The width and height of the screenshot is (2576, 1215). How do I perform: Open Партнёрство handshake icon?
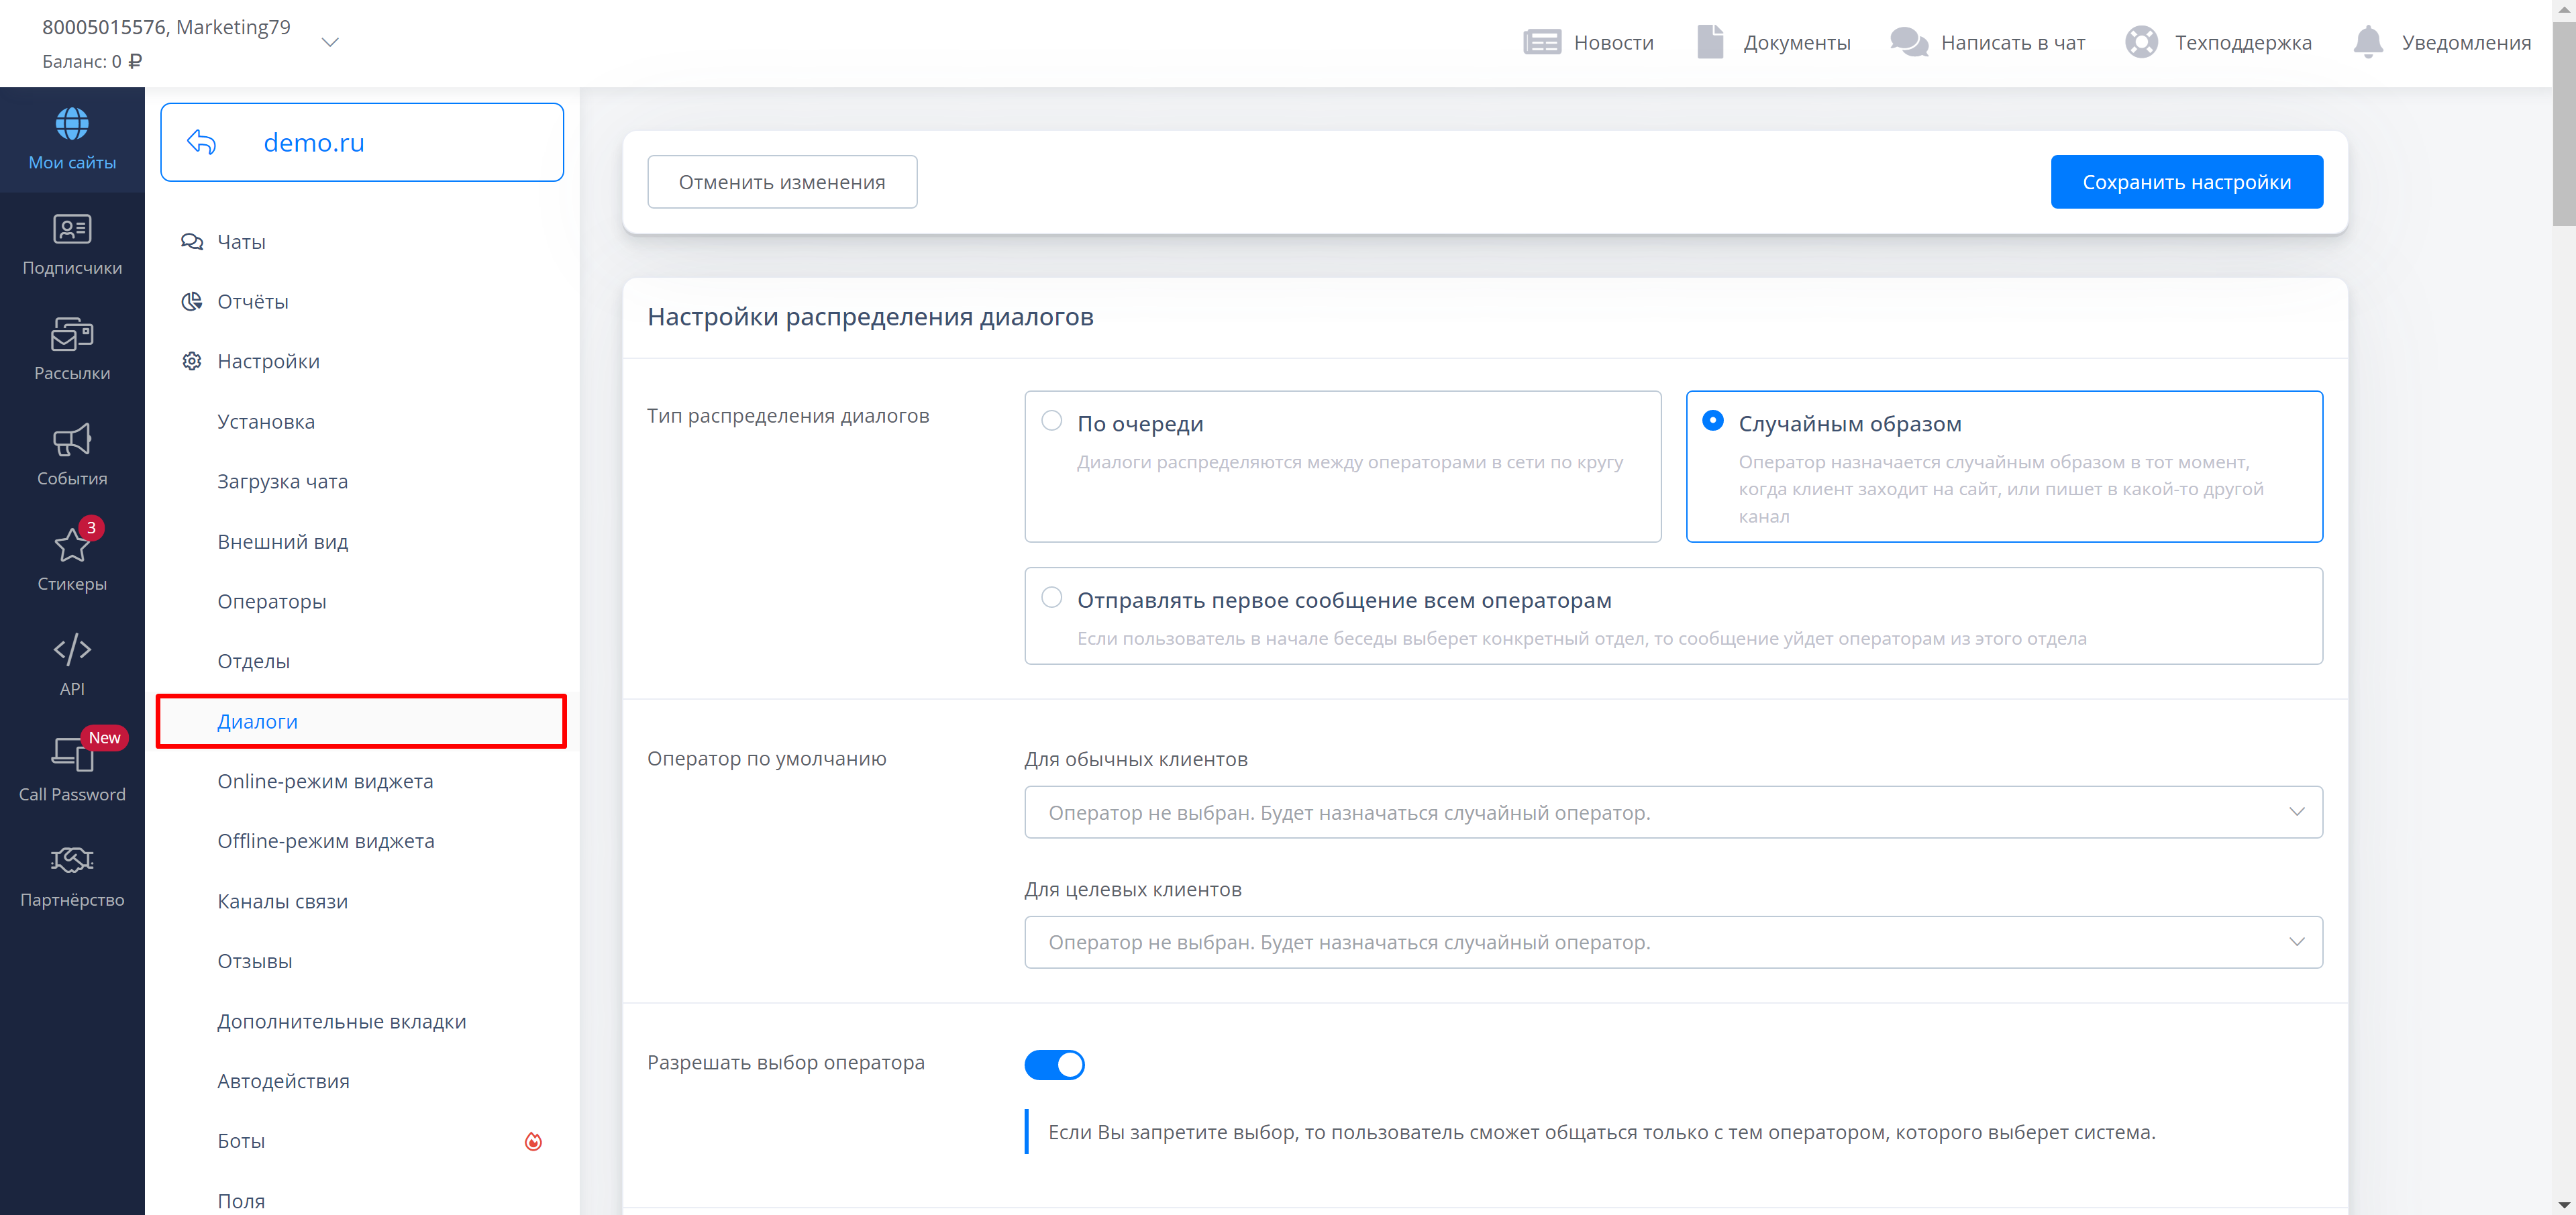point(72,861)
